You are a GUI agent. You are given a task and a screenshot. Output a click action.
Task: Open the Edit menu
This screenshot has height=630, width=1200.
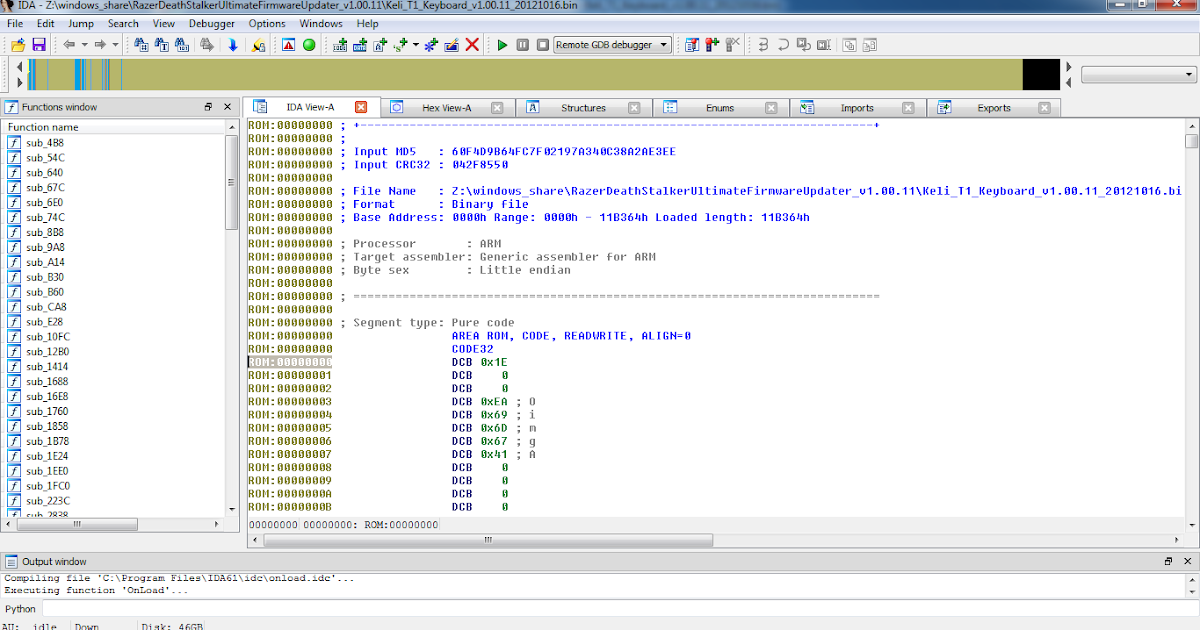pyautogui.click(x=46, y=23)
